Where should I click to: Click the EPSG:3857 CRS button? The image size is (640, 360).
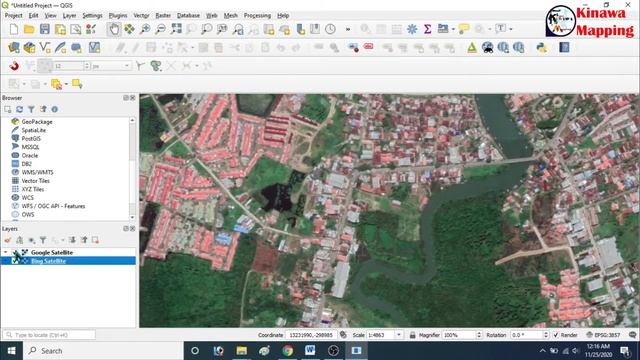[604, 335]
